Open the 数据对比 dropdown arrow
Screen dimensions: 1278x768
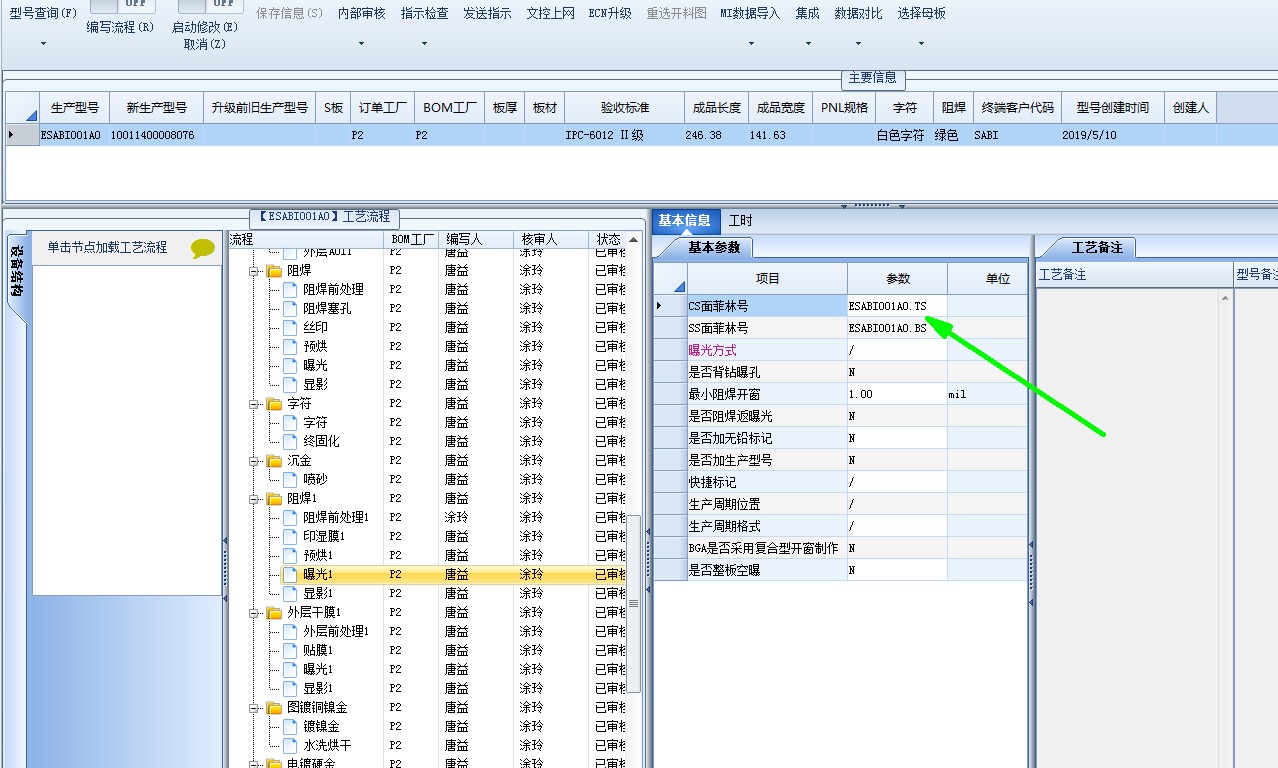(858, 44)
